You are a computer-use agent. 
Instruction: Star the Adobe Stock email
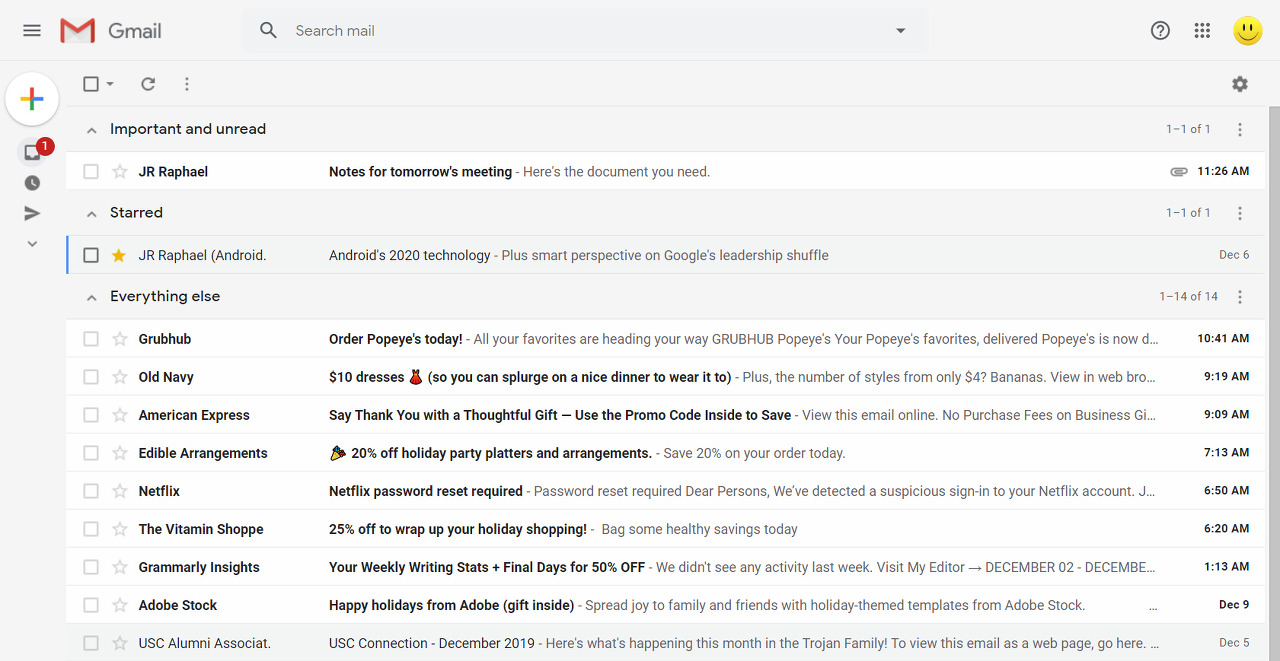tap(119, 605)
